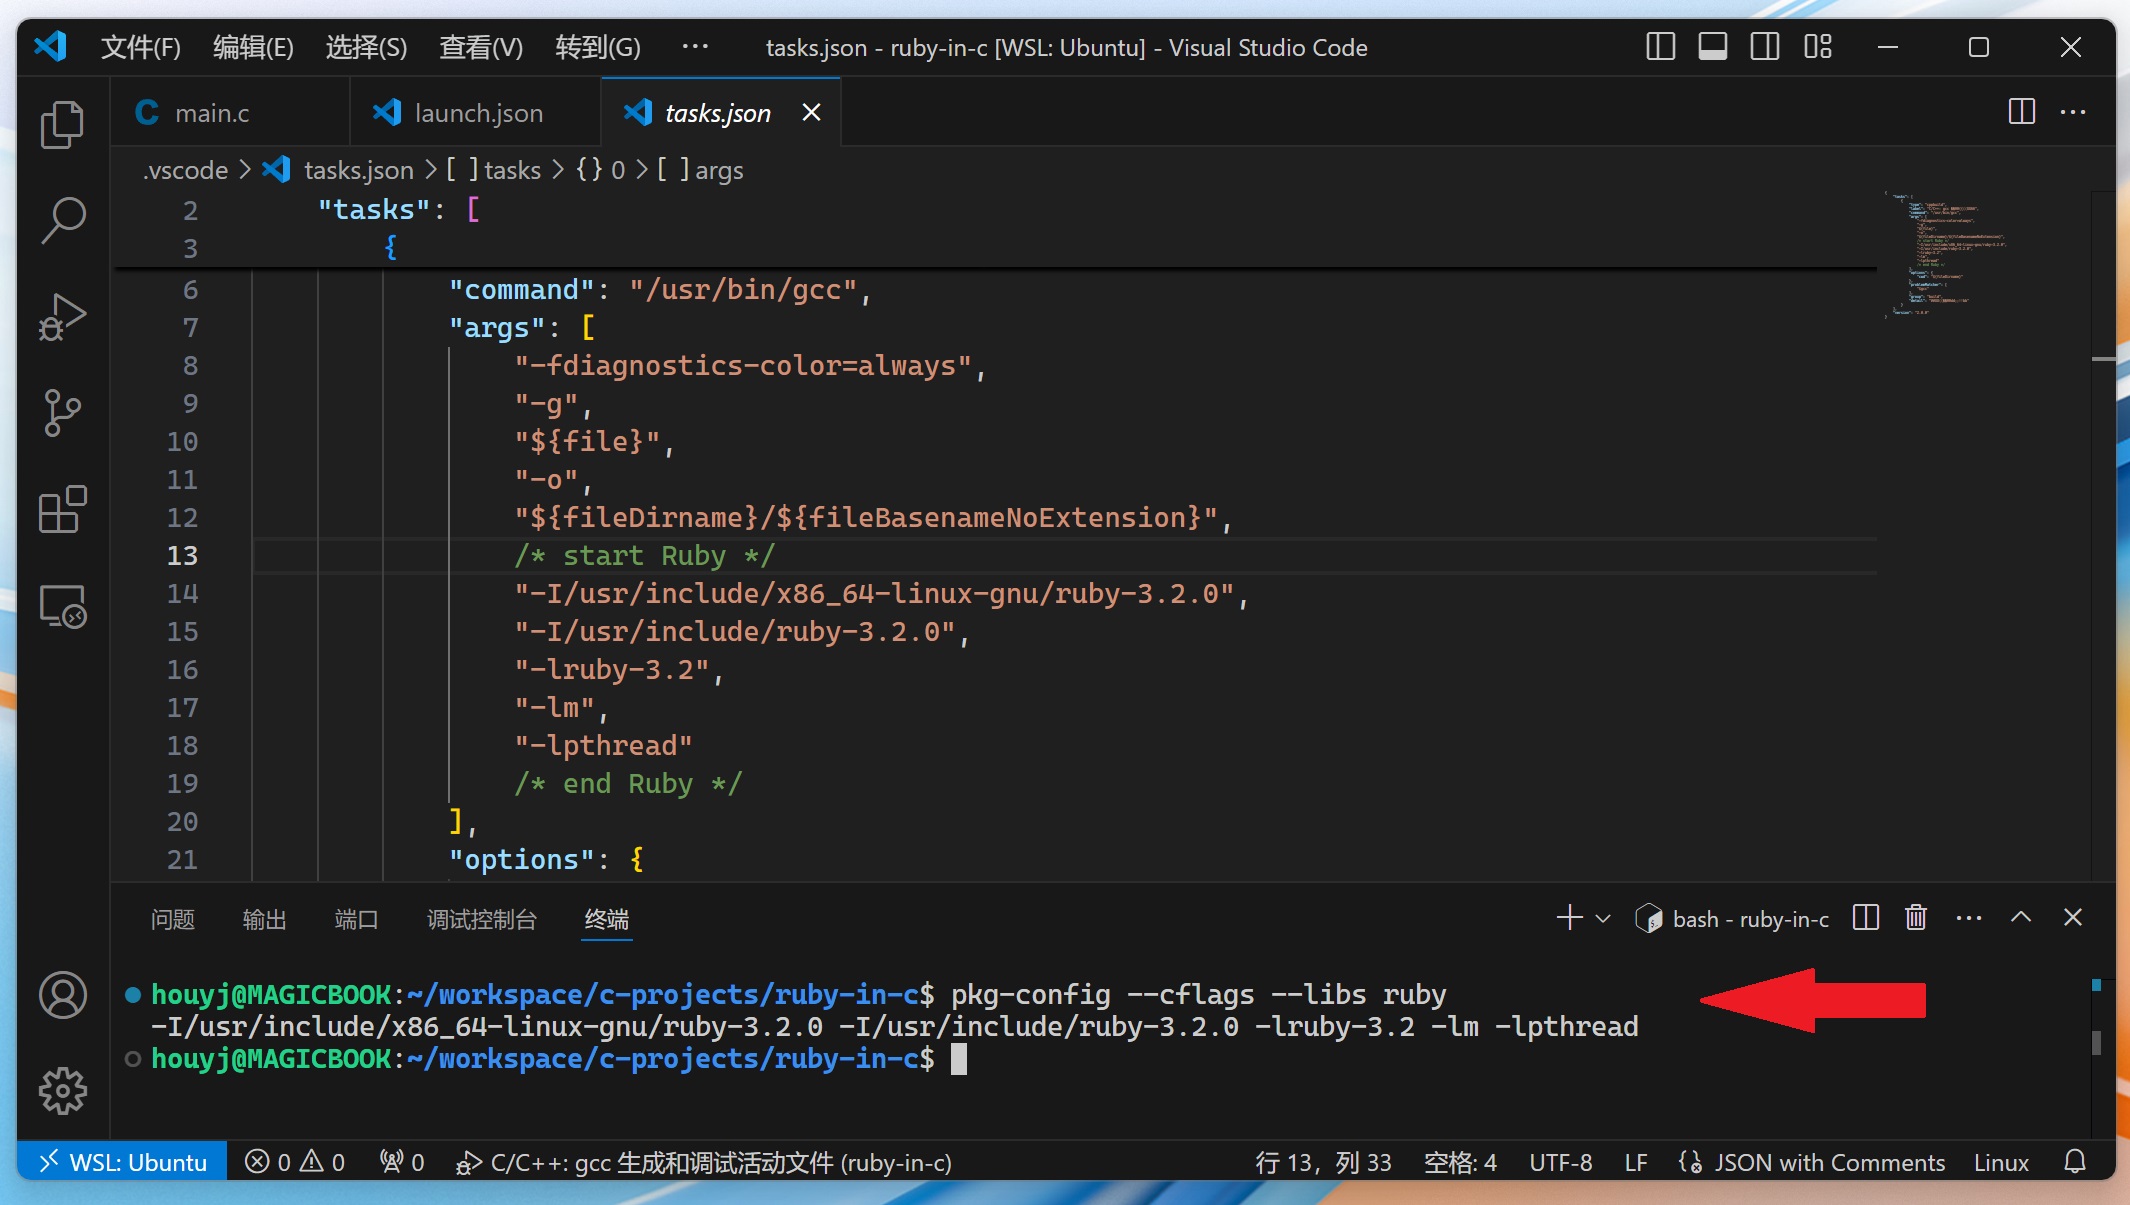Open errors and warnings status item
The image size is (2130, 1205).
296,1162
